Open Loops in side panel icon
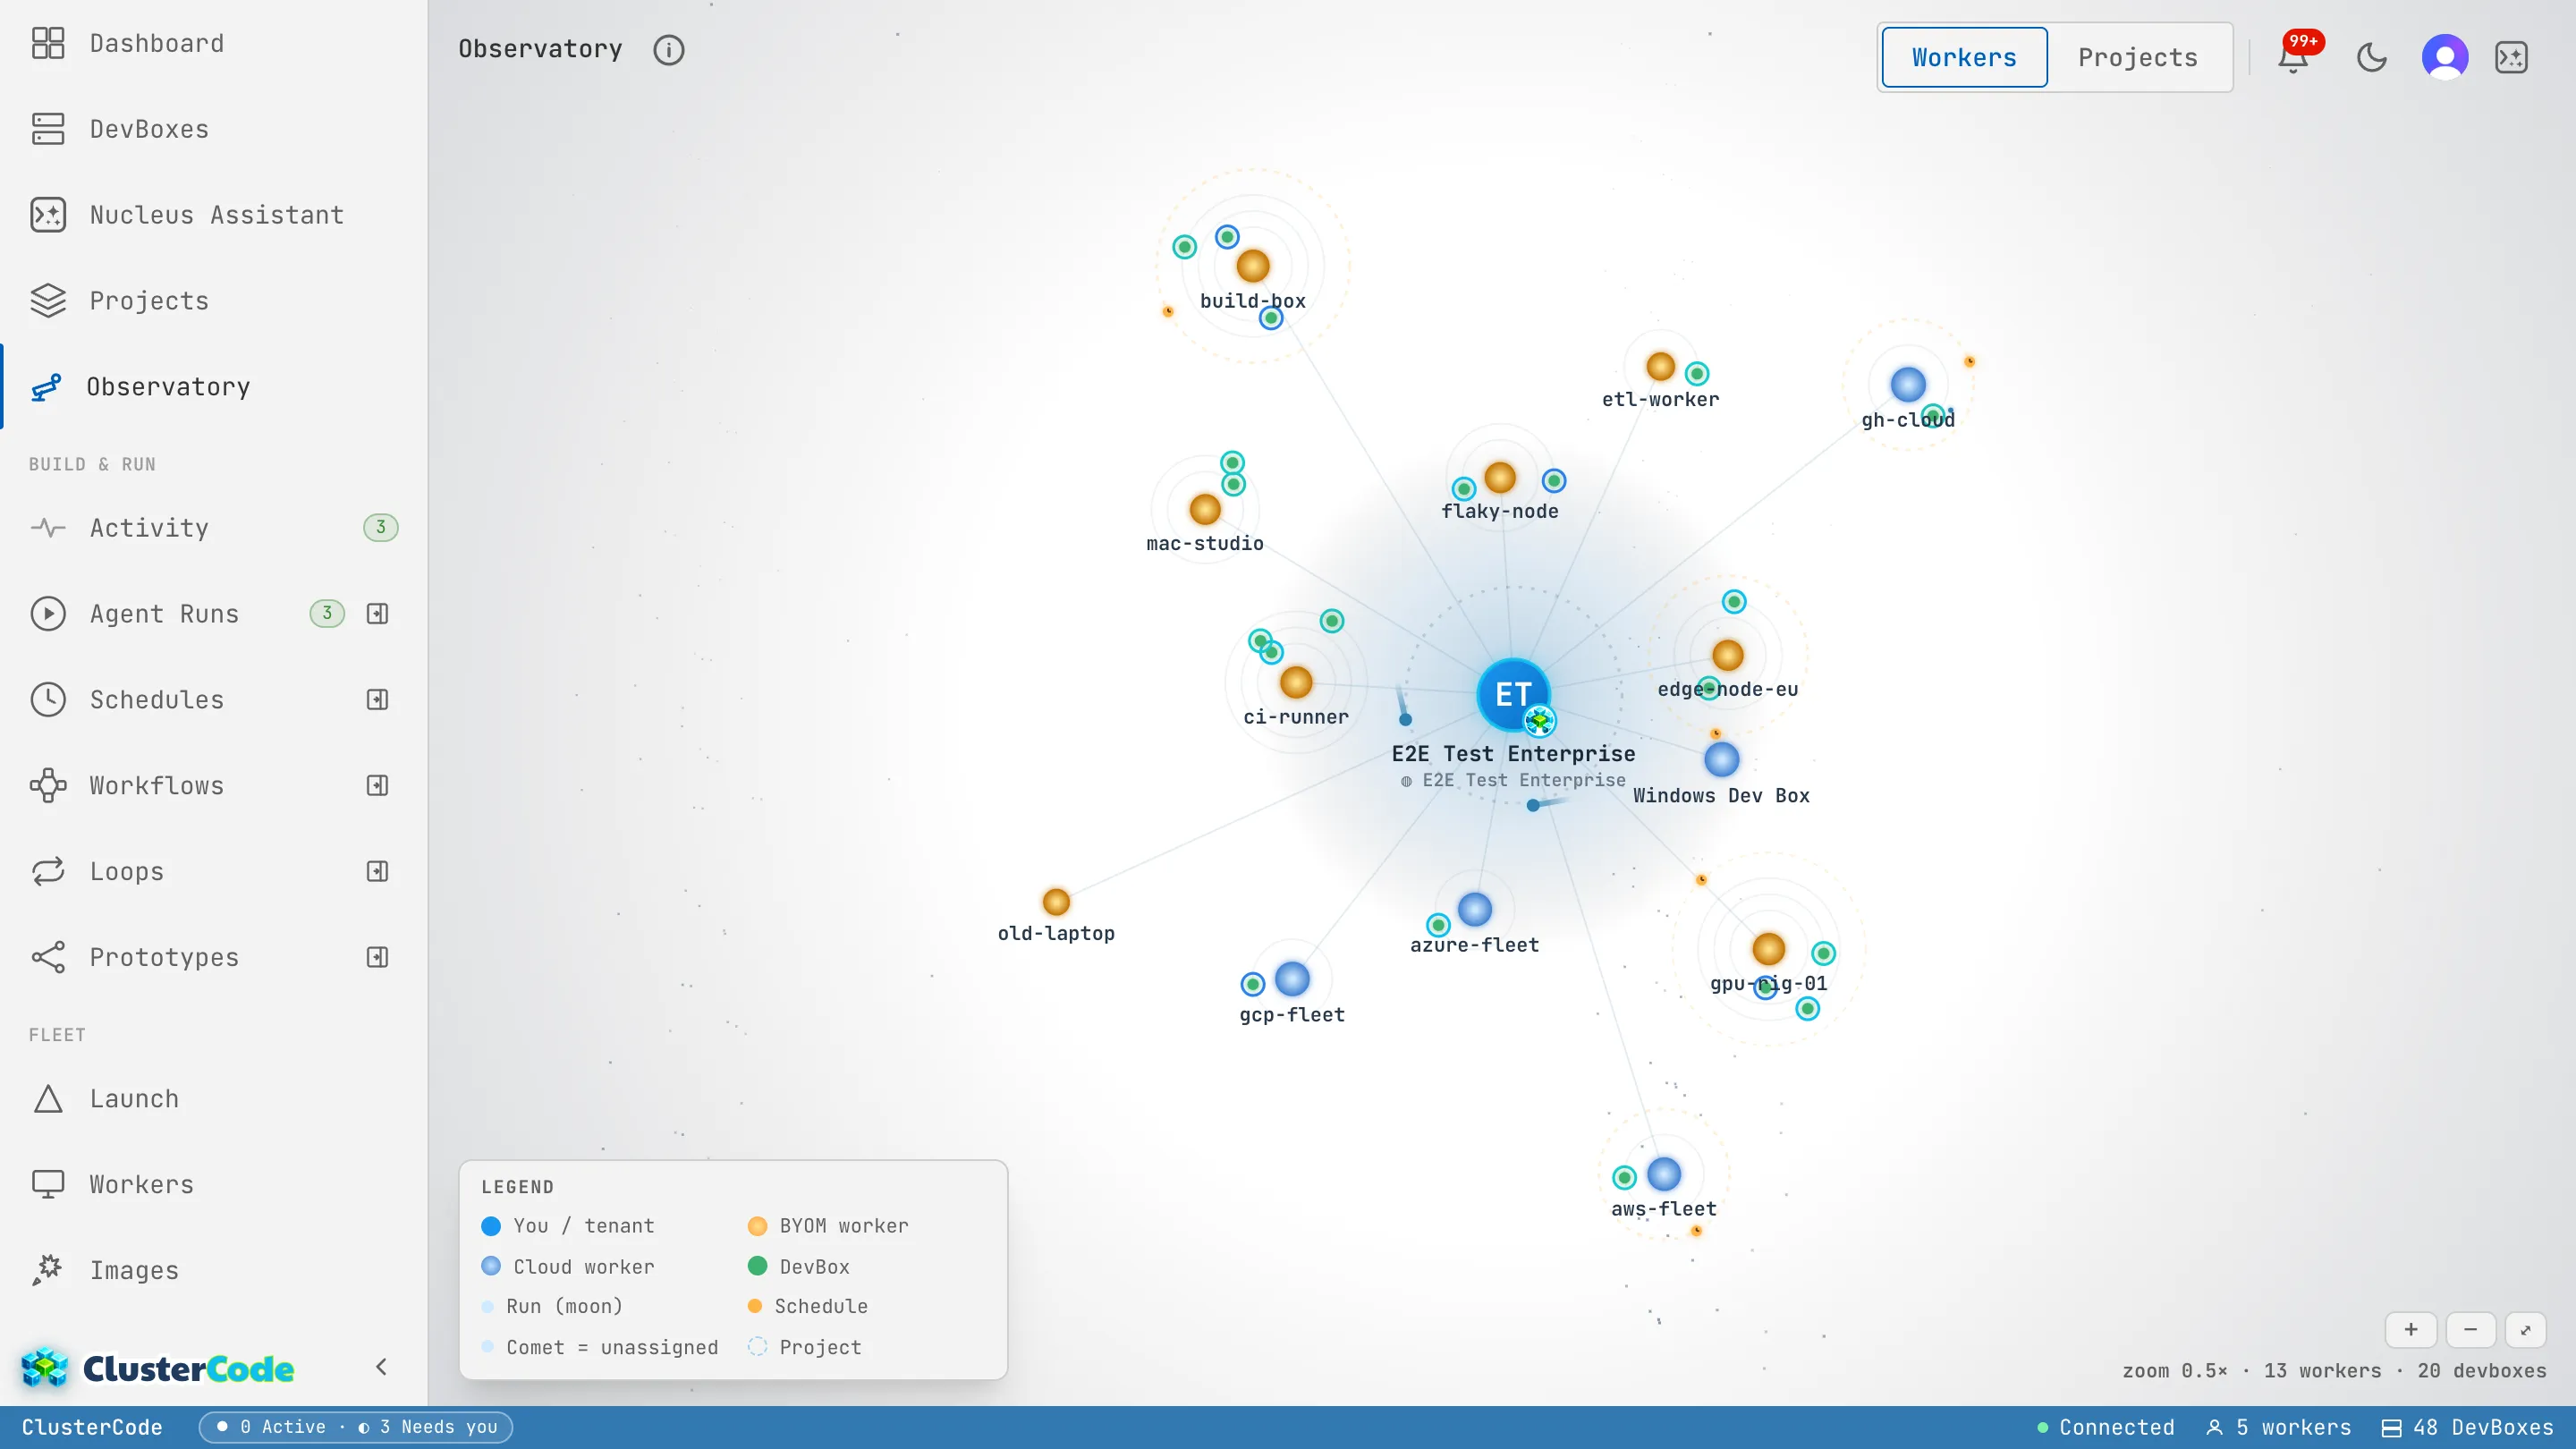 coord(377,871)
